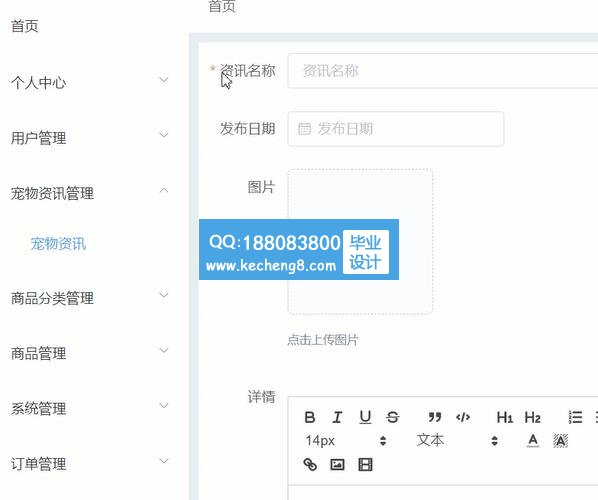
Task: Expand the 个人中心 menu
Action: (x=90, y=82)
